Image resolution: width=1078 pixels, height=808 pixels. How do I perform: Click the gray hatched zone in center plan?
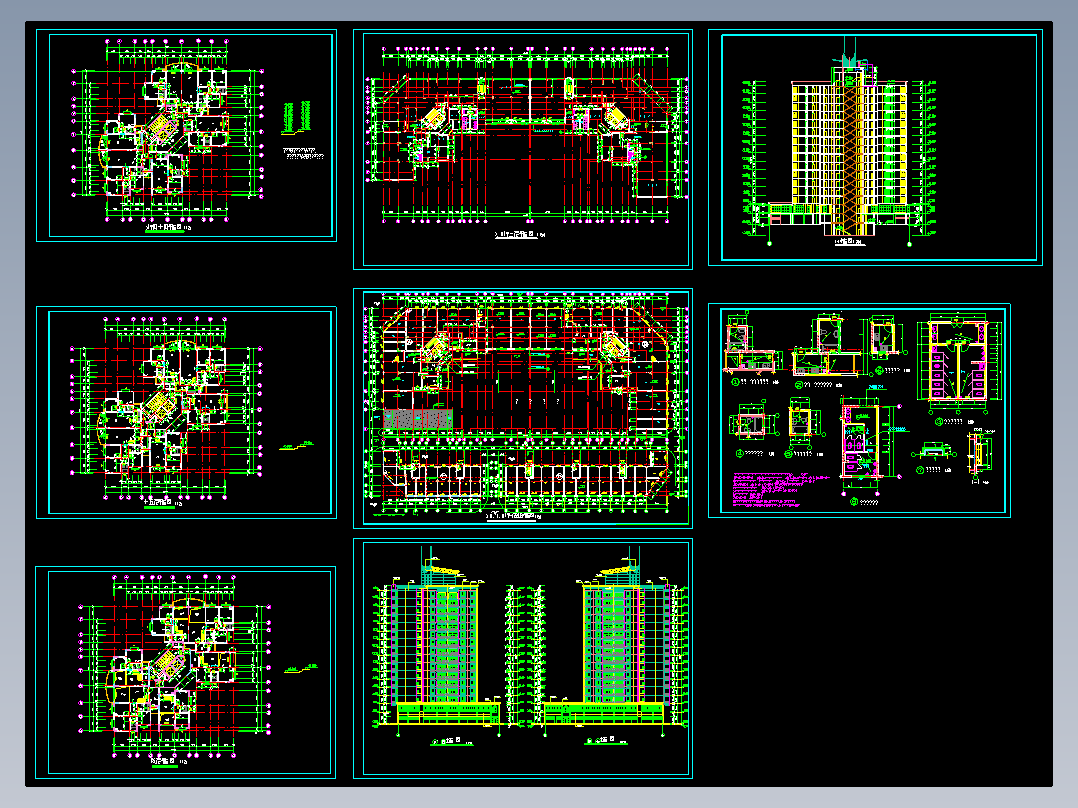418,420
